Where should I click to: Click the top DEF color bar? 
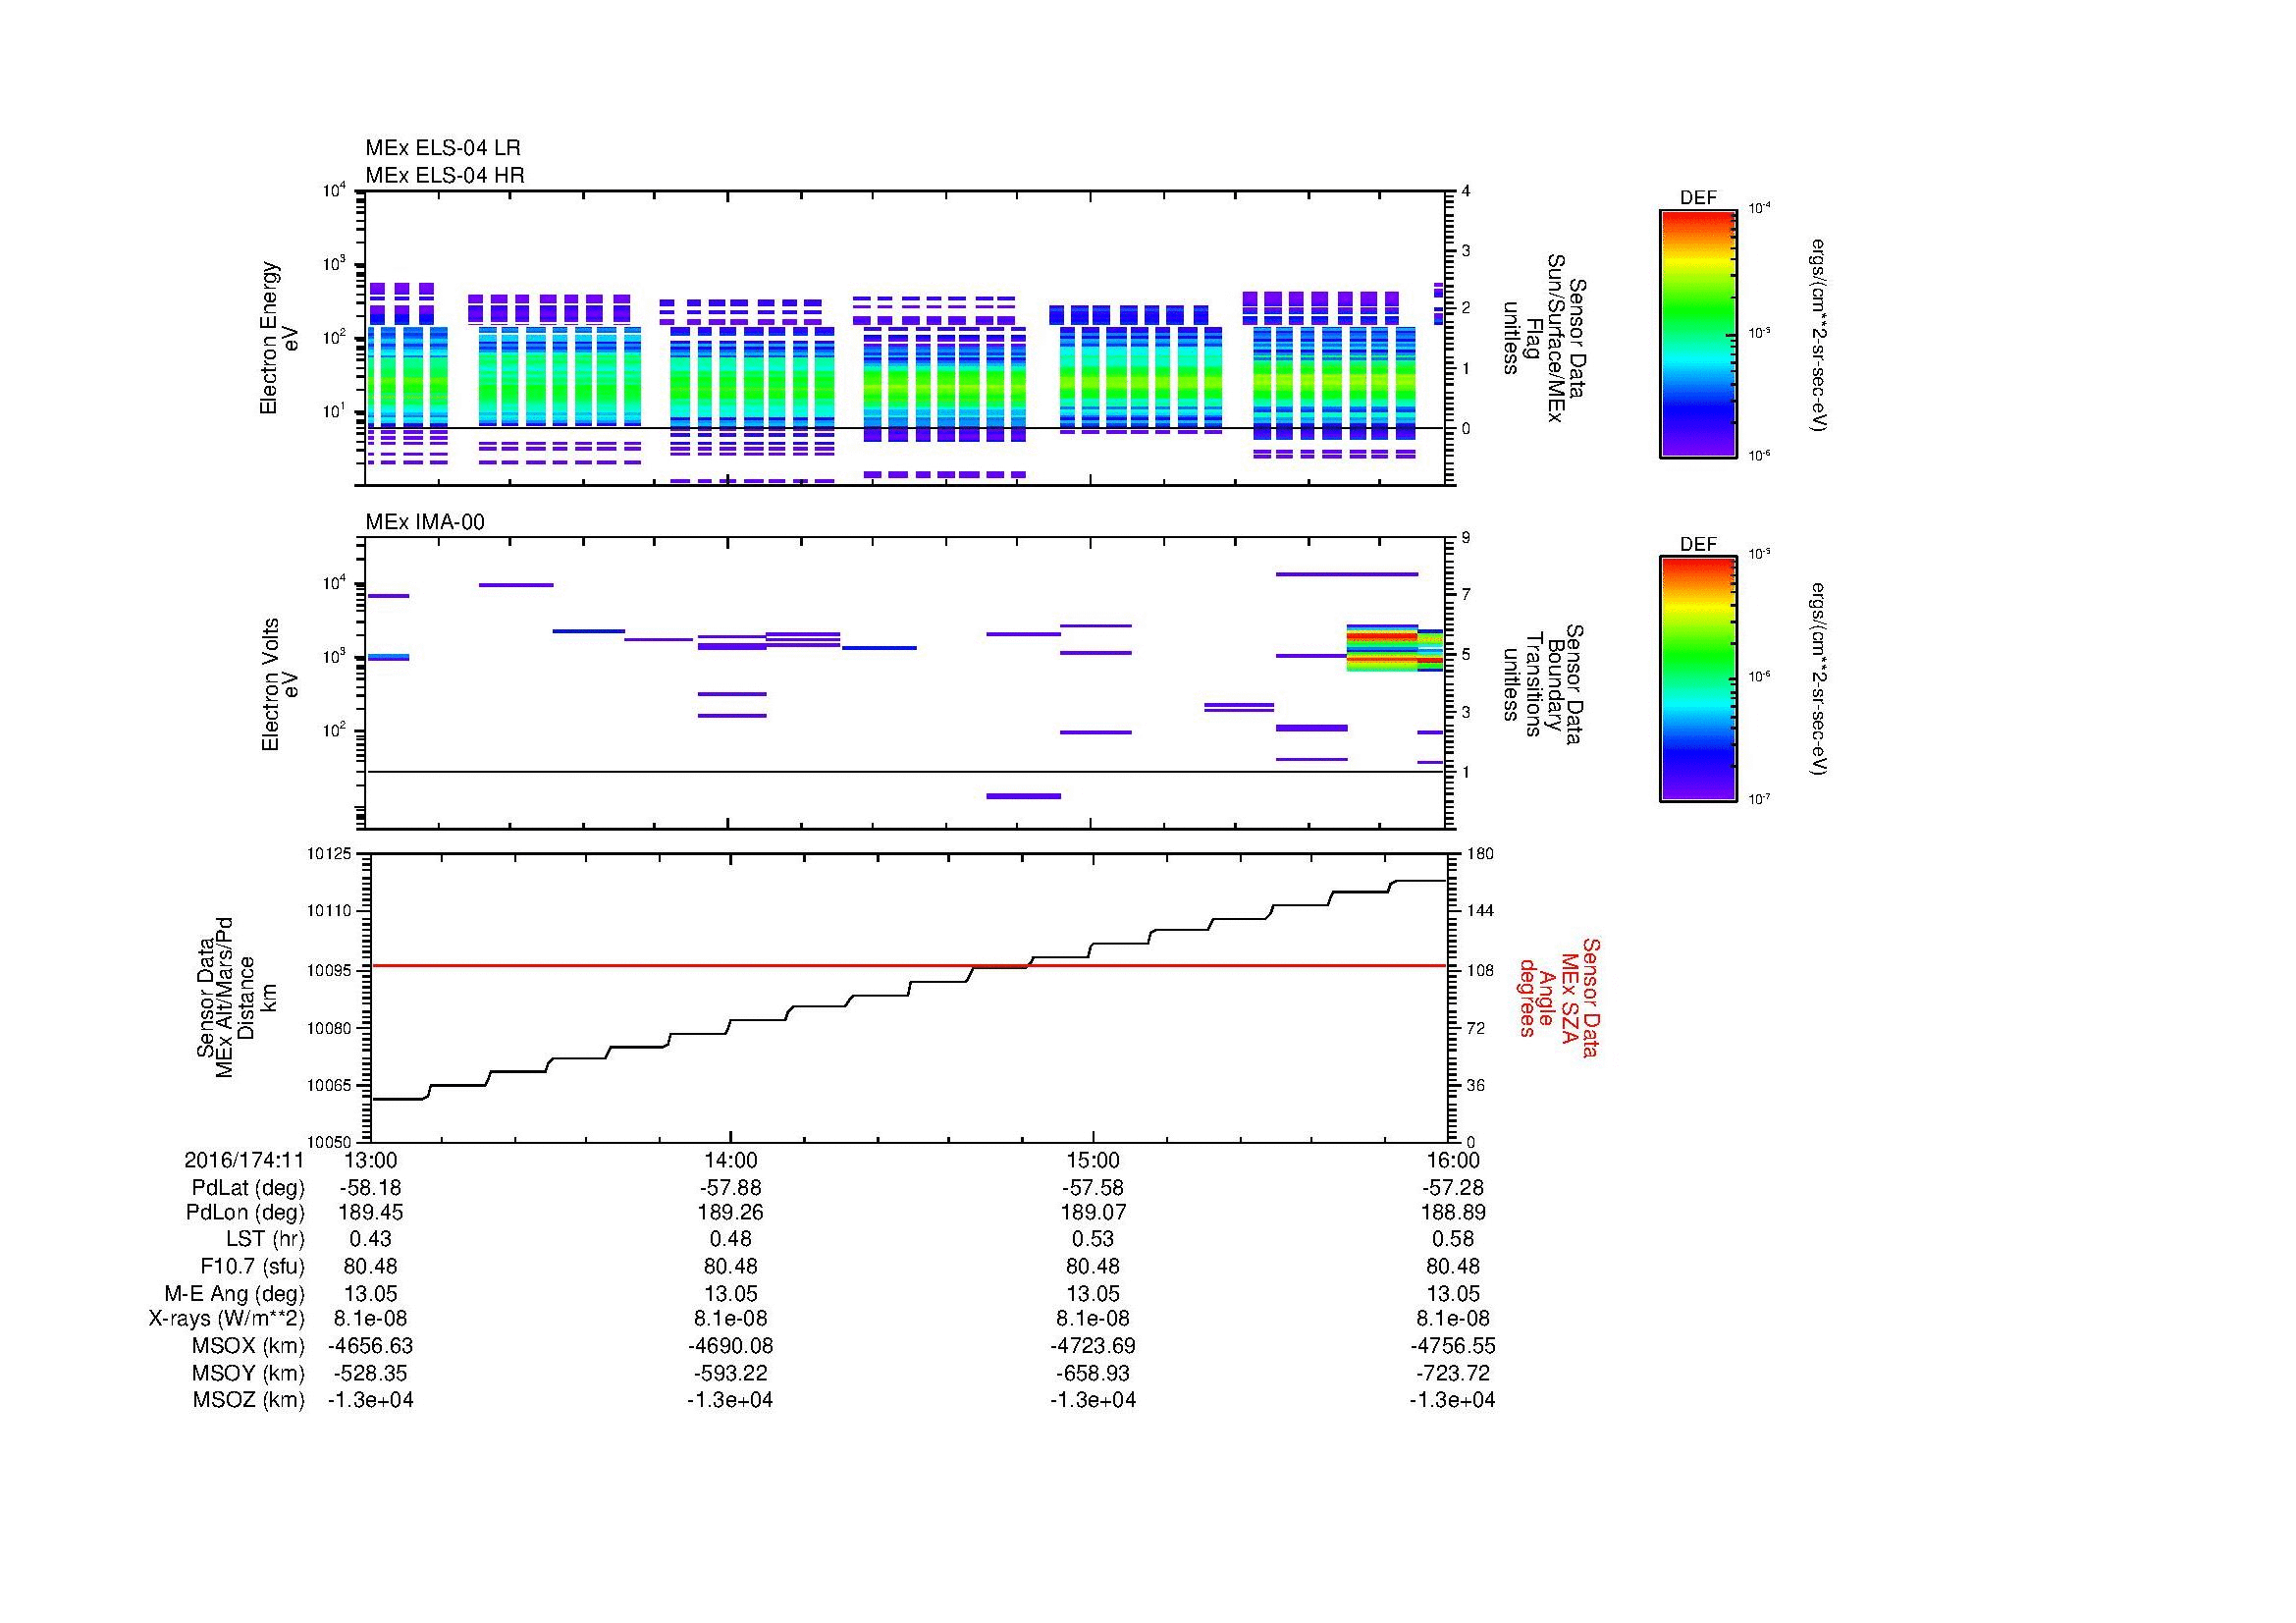click(1698, 334)
